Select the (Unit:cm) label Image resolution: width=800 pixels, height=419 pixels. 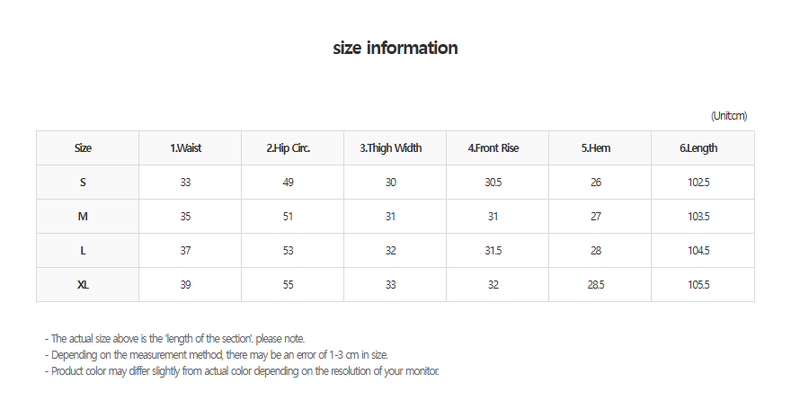tap(729, 116)
